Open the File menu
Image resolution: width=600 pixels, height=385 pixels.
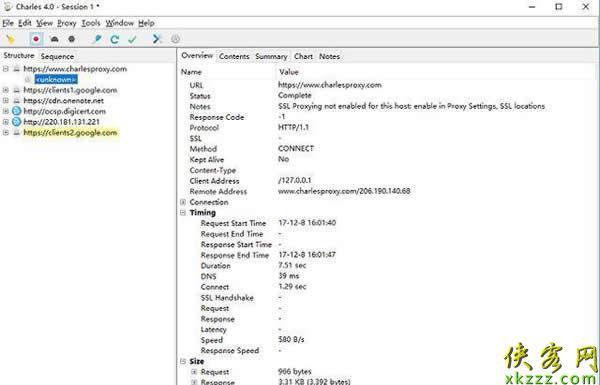coord(8,23)
